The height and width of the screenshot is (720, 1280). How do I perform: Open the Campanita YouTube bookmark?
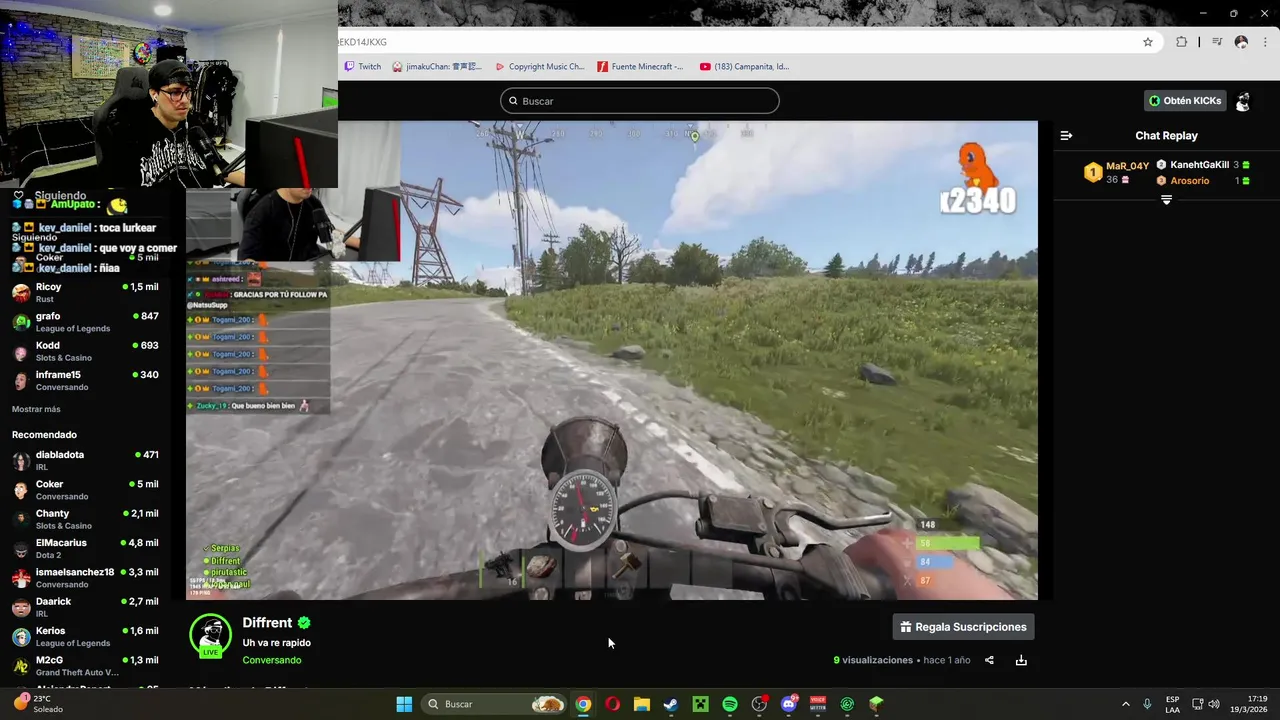pyautogui.click(x=744, y=67)
